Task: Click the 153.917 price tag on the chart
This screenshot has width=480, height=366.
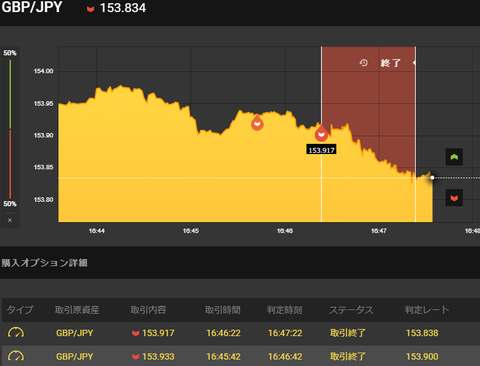Action: coord(321,150)
